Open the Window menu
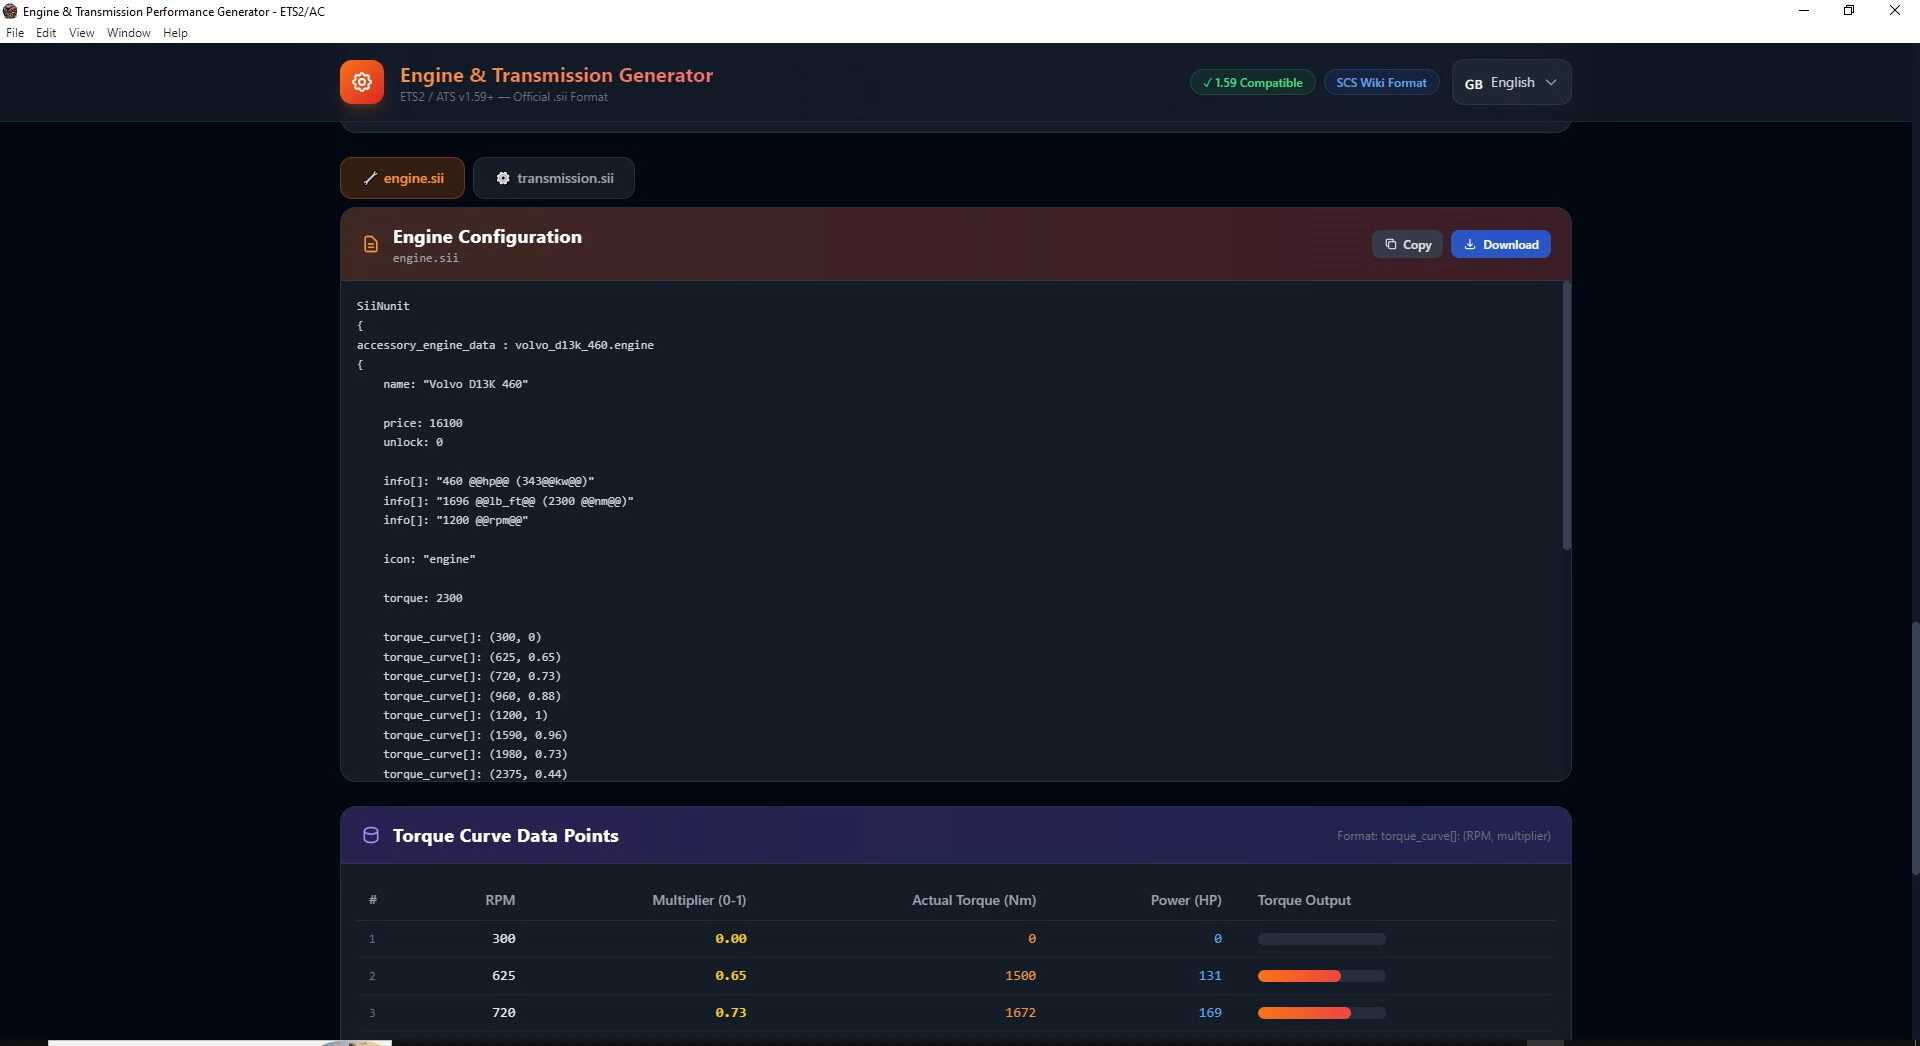Viewport: 1920px width, 1046px height. click(x=129, y=33)
